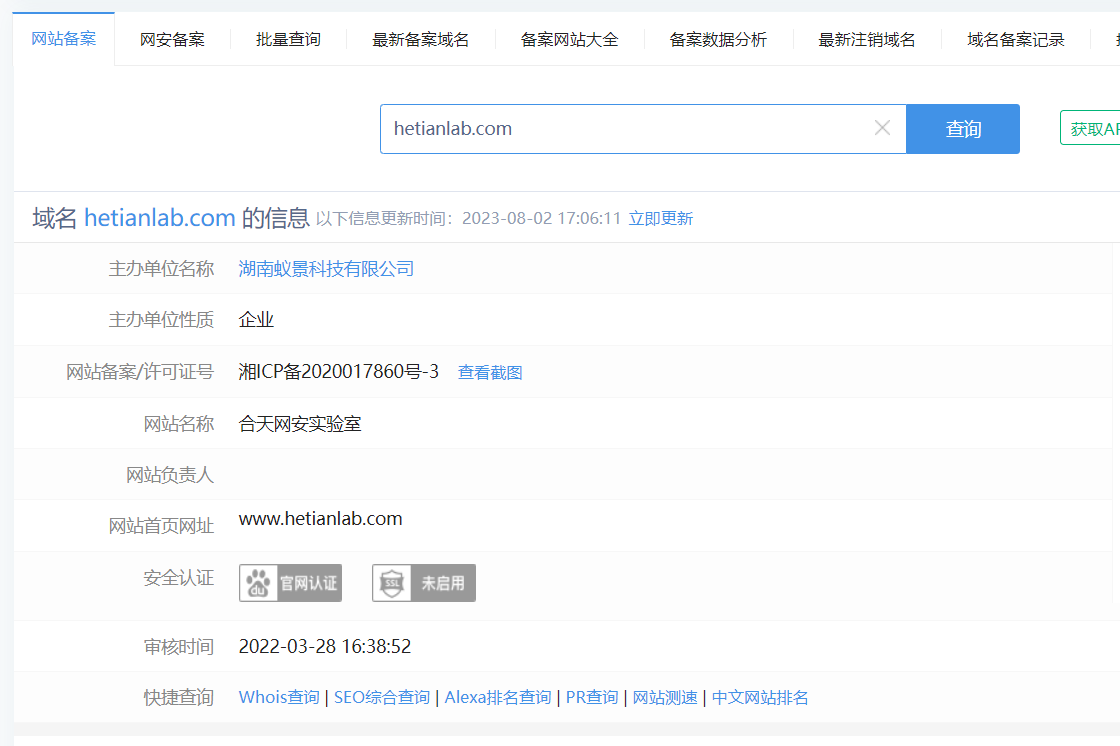Click the ICP number 湘ICP备2020017860号-3

339,372
